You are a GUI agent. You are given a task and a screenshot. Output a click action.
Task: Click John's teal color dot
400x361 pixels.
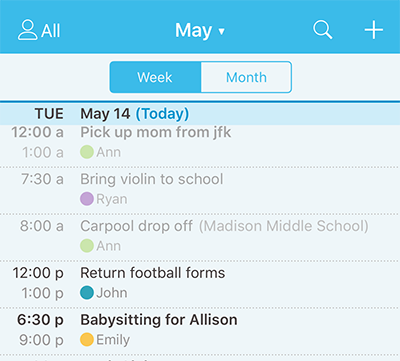pos(87,293)
